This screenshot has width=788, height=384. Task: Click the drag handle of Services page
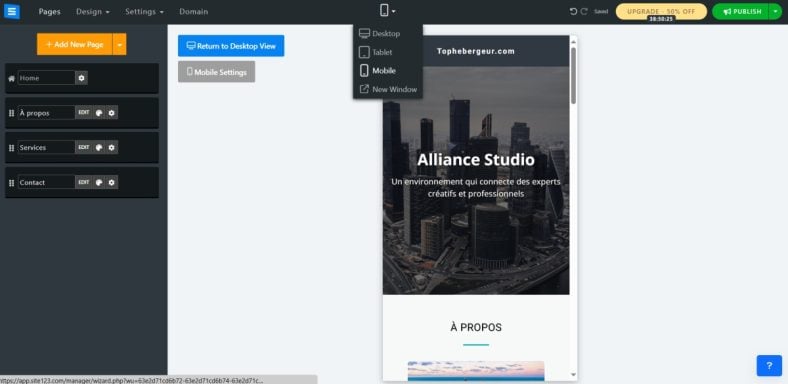[12, 148]
